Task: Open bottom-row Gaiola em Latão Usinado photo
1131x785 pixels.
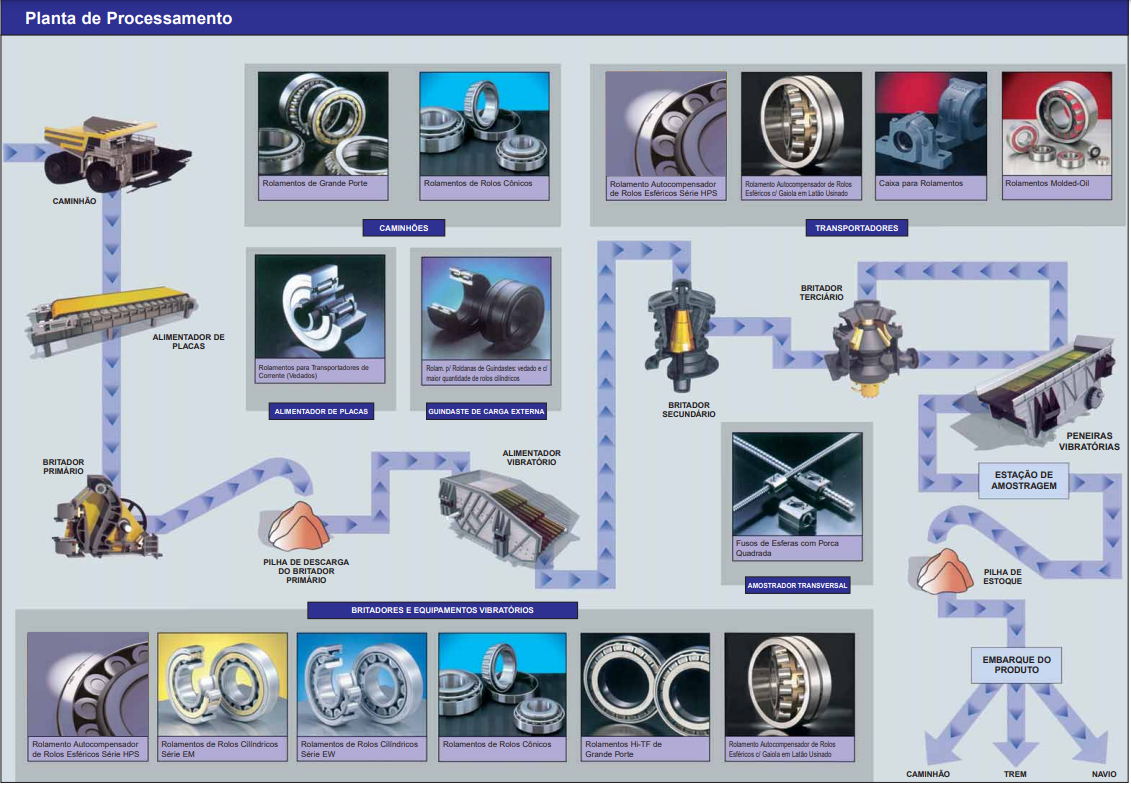Action: (790, 685)
